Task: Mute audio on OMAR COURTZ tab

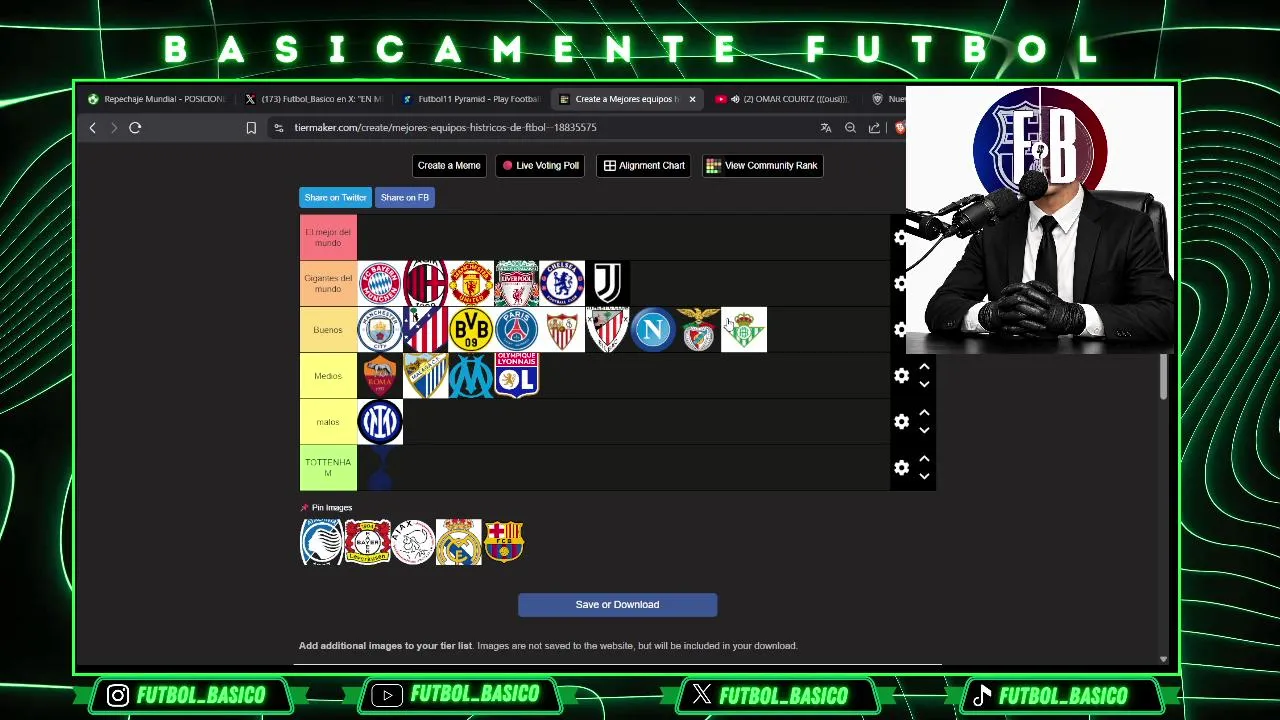Action: point(735,99)
